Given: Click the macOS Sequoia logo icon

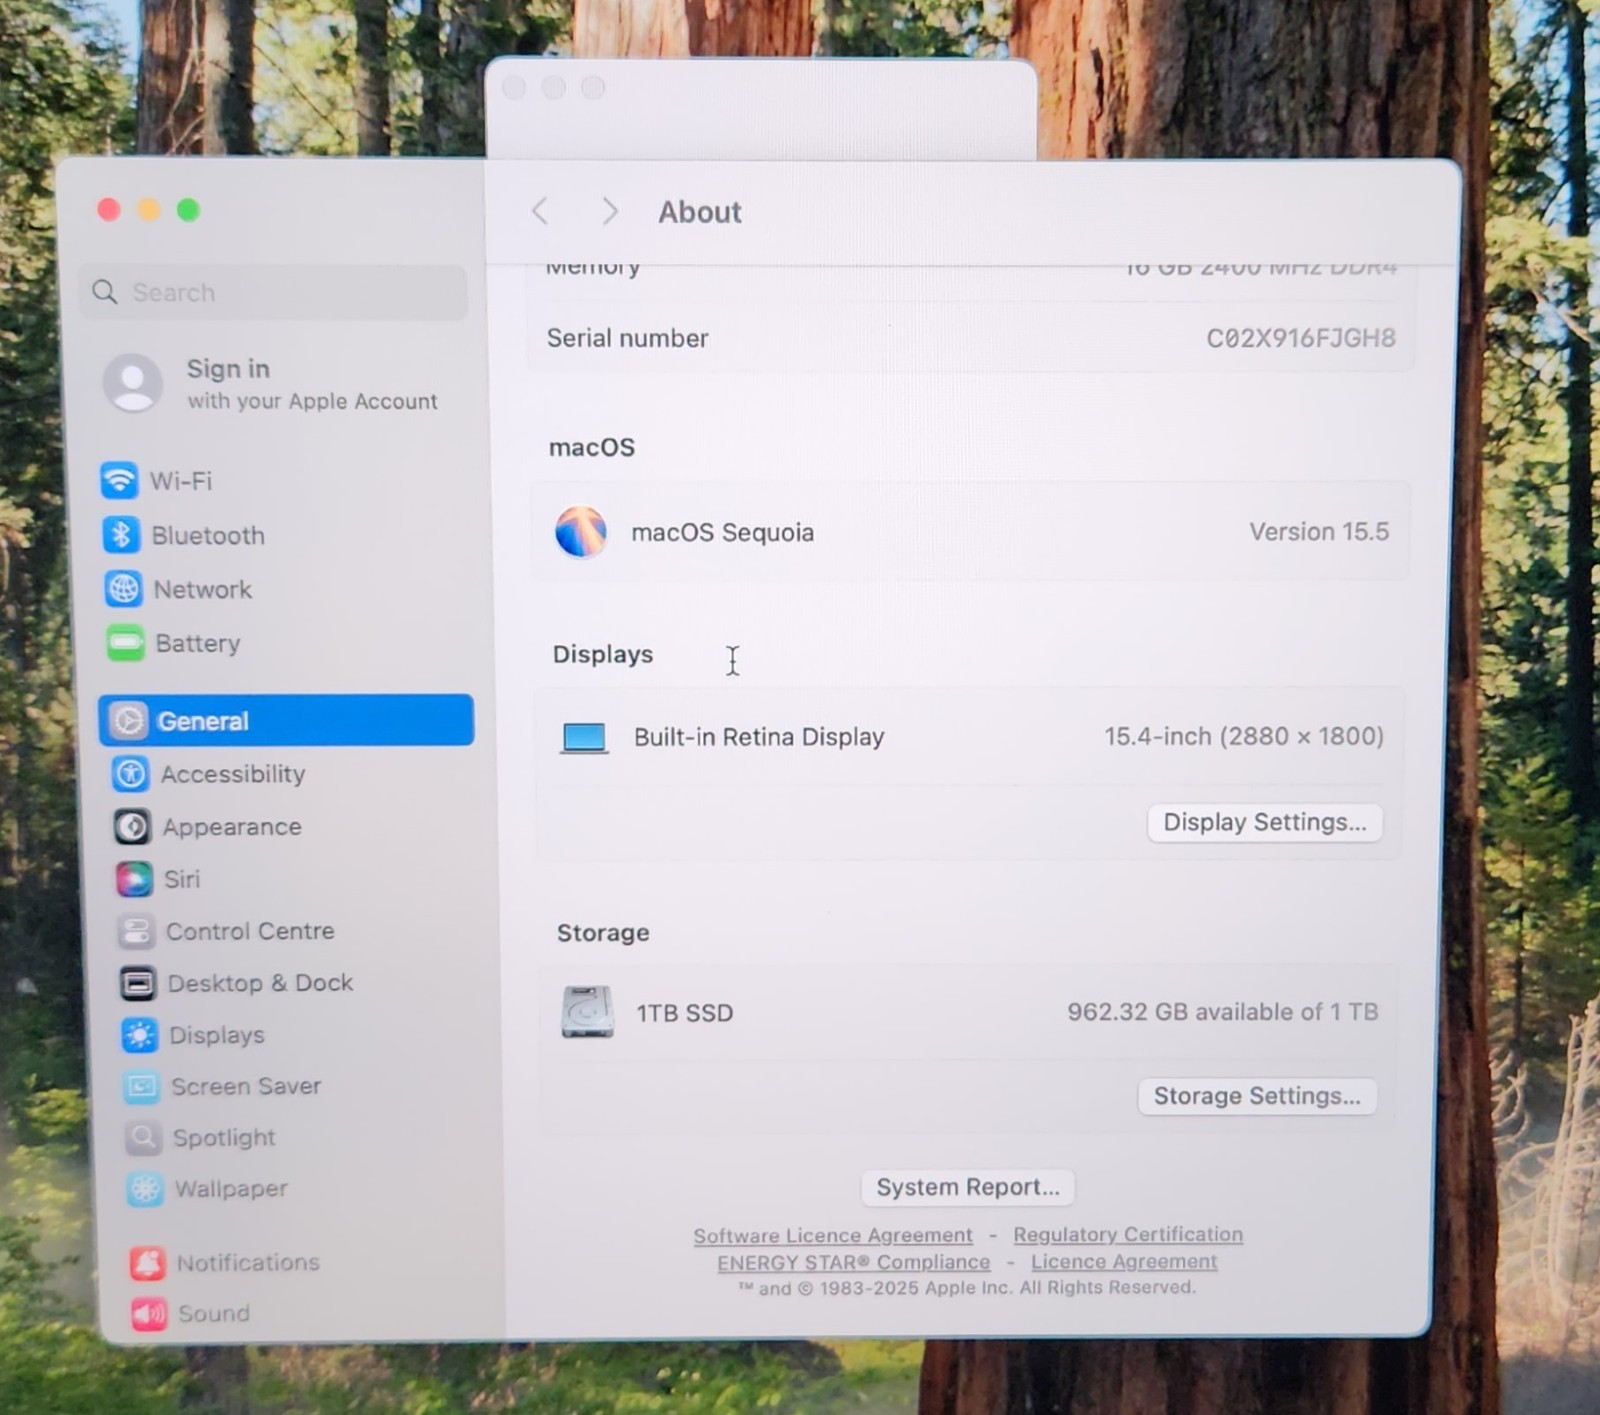Looking at the screenshot, I should 581,531.
